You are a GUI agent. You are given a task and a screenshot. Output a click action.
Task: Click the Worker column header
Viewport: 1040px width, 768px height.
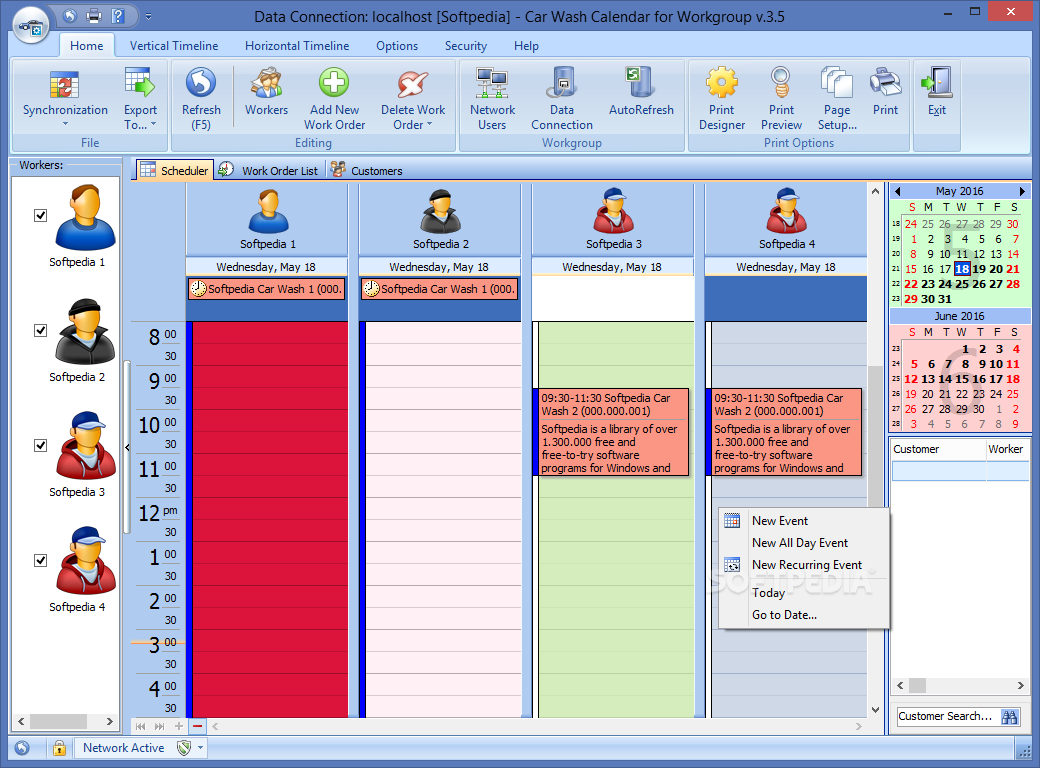pos(1008,449)
